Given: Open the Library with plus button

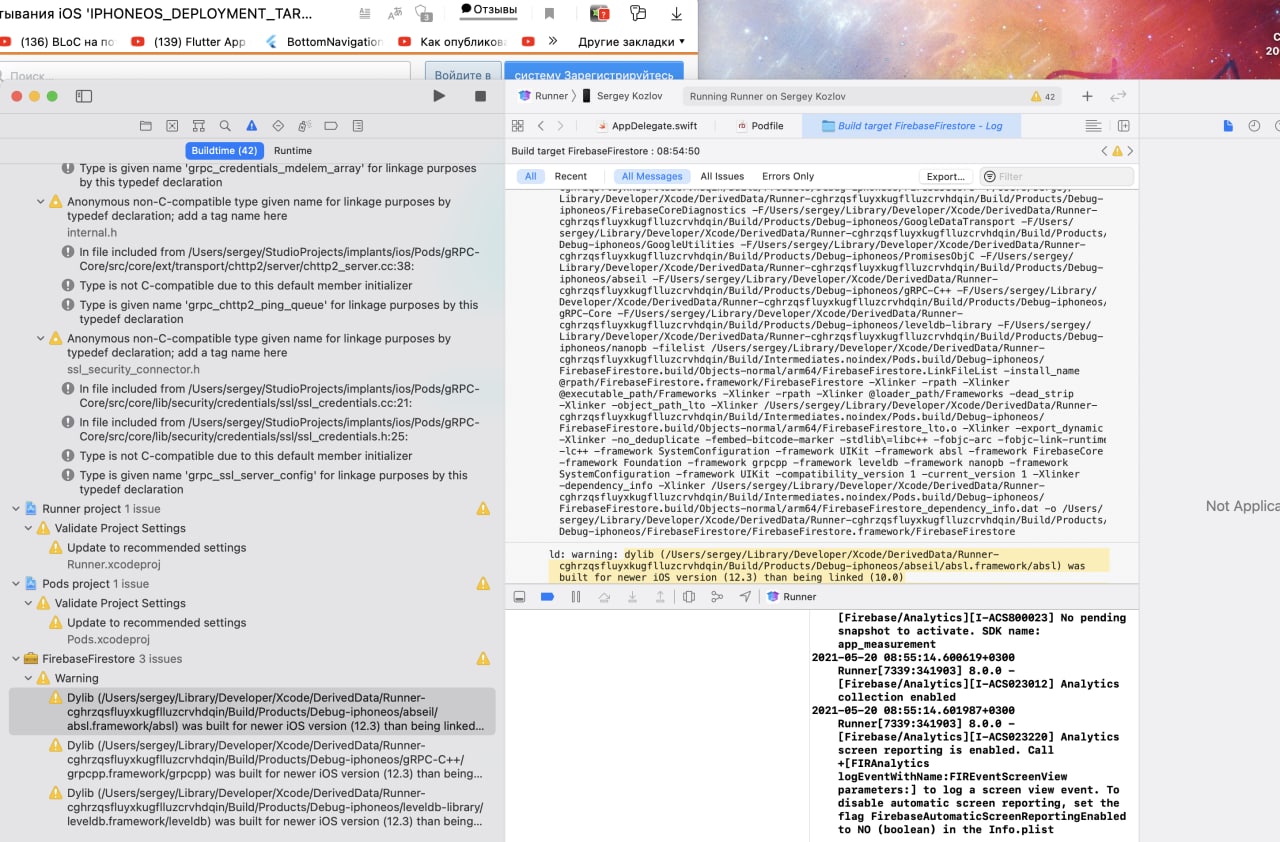Looking at the screenshot, I should click(x=1088, y=96).
